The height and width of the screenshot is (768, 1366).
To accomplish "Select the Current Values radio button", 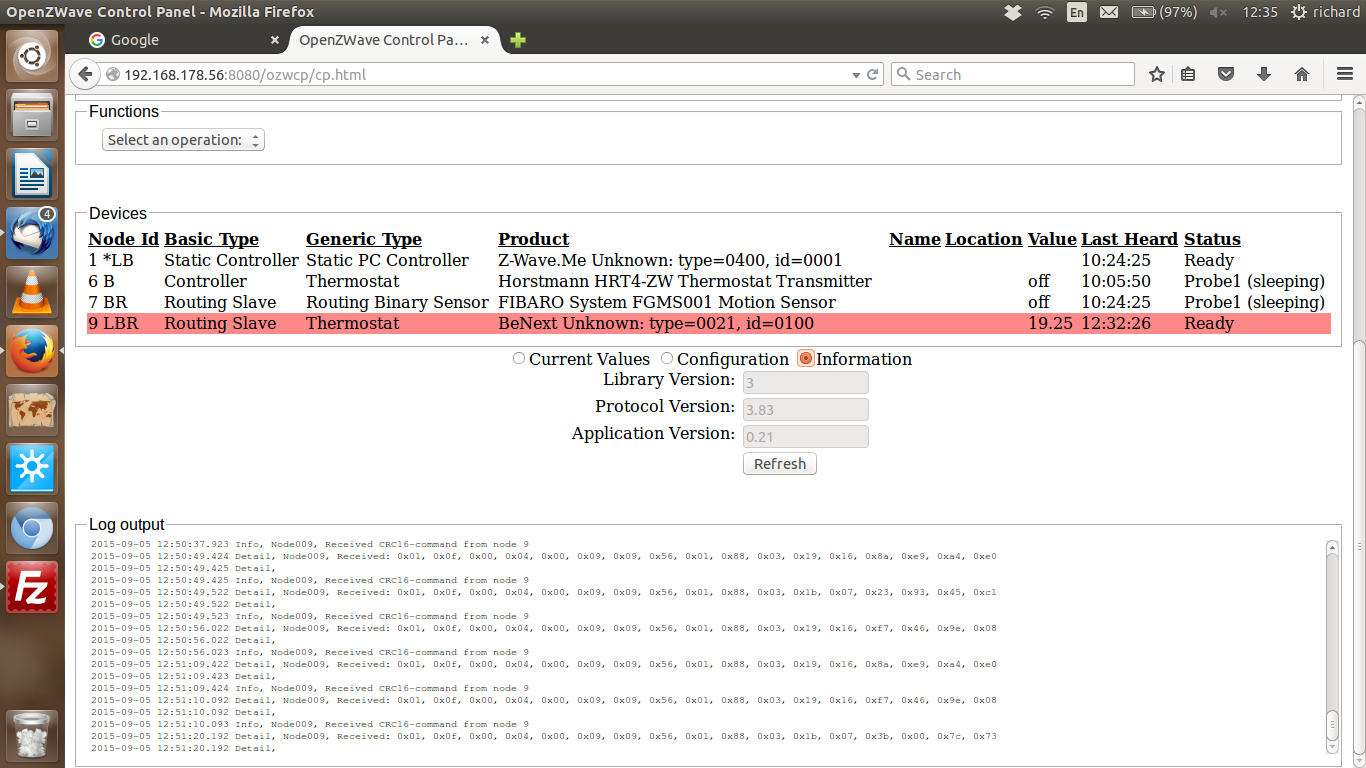I will point(518,358).
